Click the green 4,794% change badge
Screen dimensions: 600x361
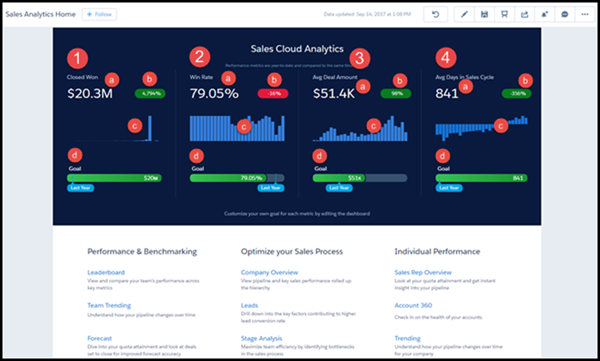(x=150, y=93)
